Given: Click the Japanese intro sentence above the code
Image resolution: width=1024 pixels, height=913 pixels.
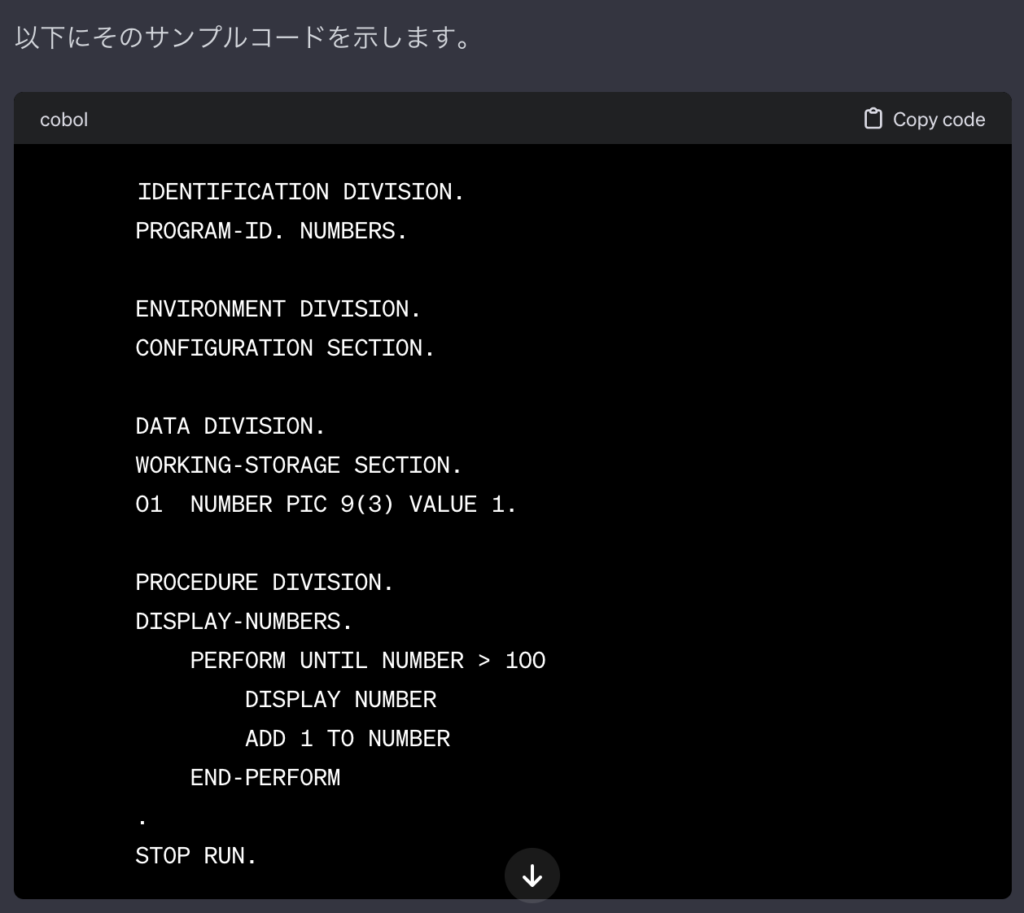Looking at the screenshot, I should point(243,39).
